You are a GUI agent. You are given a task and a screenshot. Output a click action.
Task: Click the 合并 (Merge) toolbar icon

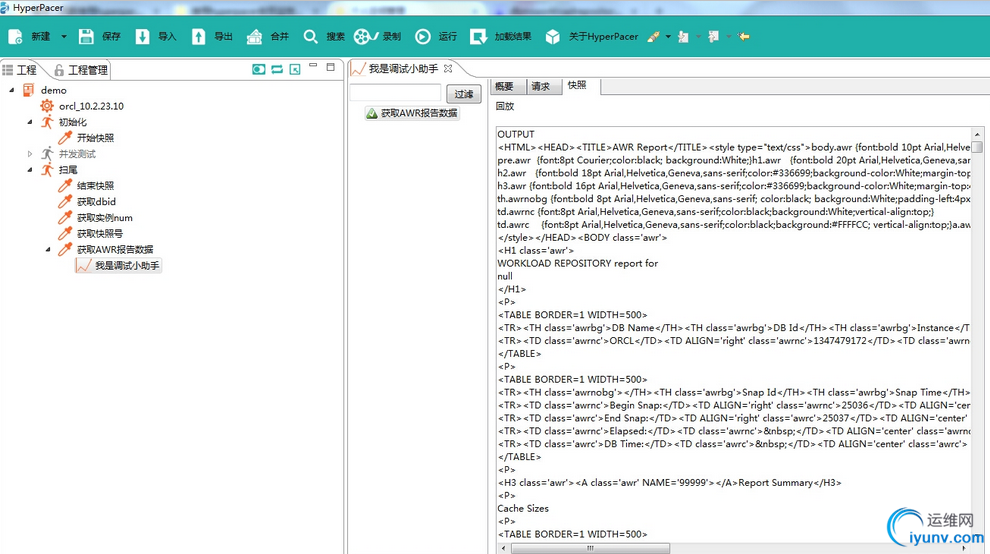[254, 37]
